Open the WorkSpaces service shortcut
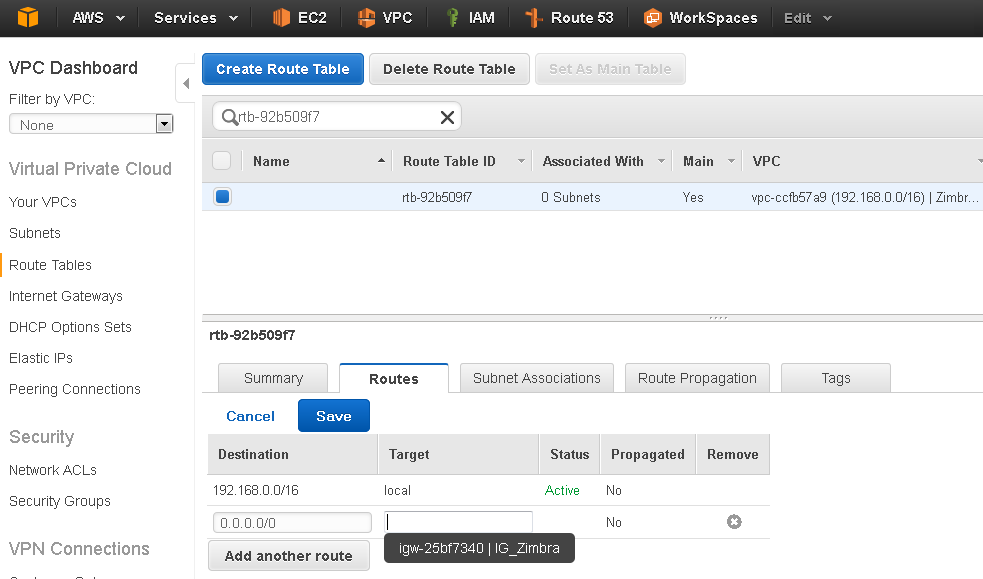Image resolution: width=983 pixels, height=579 pixels. 700,18
